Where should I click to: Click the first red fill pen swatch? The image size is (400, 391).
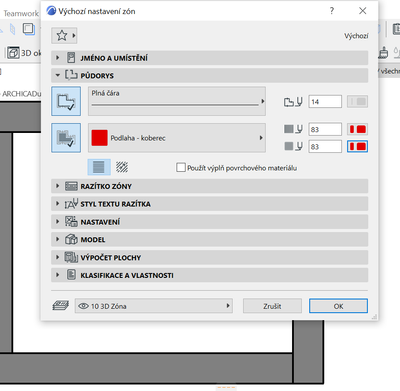pos(357,129)
